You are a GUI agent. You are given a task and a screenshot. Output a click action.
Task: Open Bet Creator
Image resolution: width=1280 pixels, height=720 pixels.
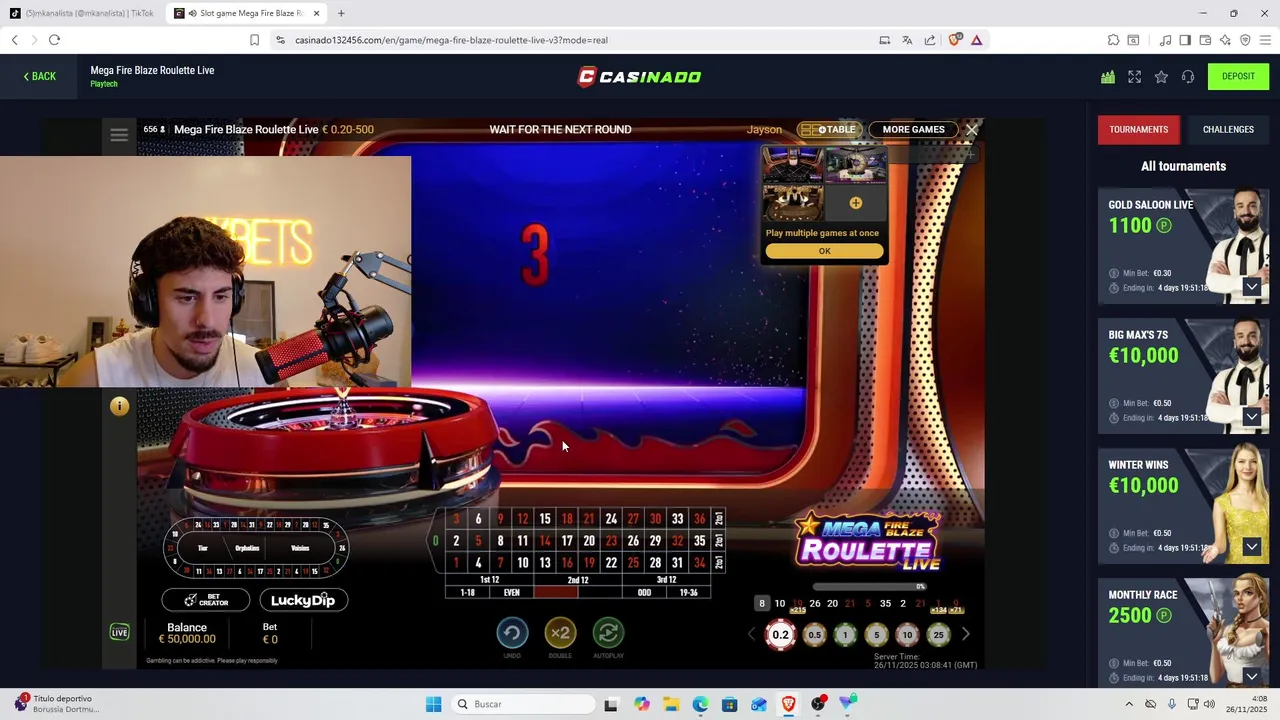point(206,600)
